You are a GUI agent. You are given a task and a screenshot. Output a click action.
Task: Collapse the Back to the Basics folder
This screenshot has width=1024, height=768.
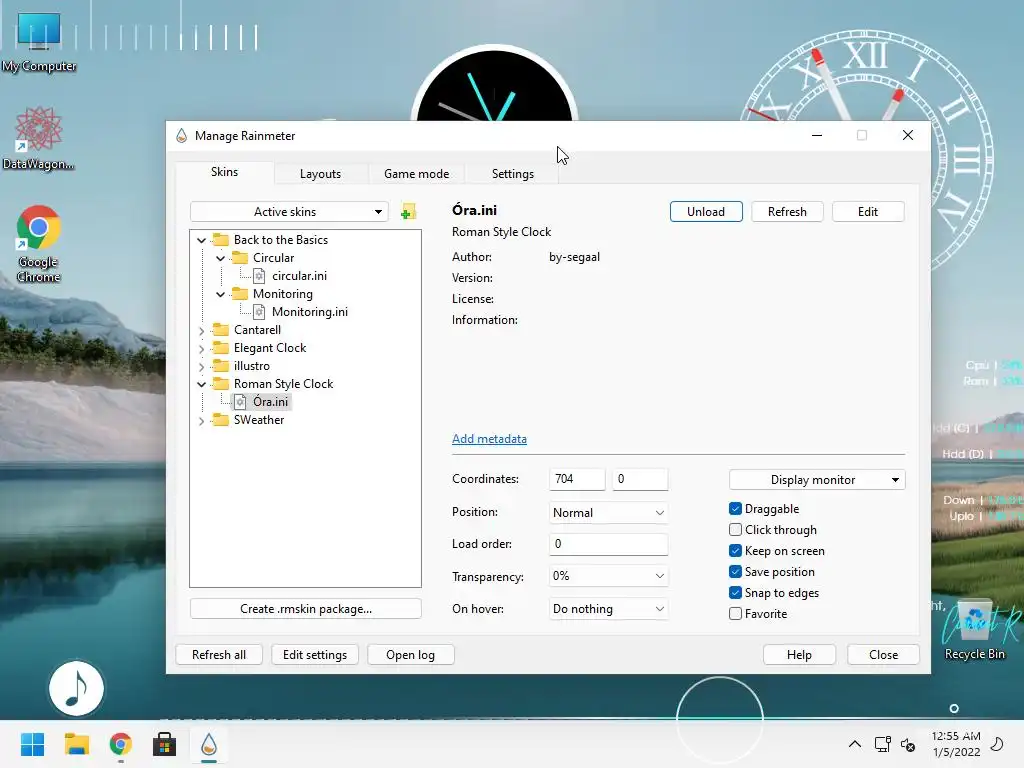[x=201, y=240]
